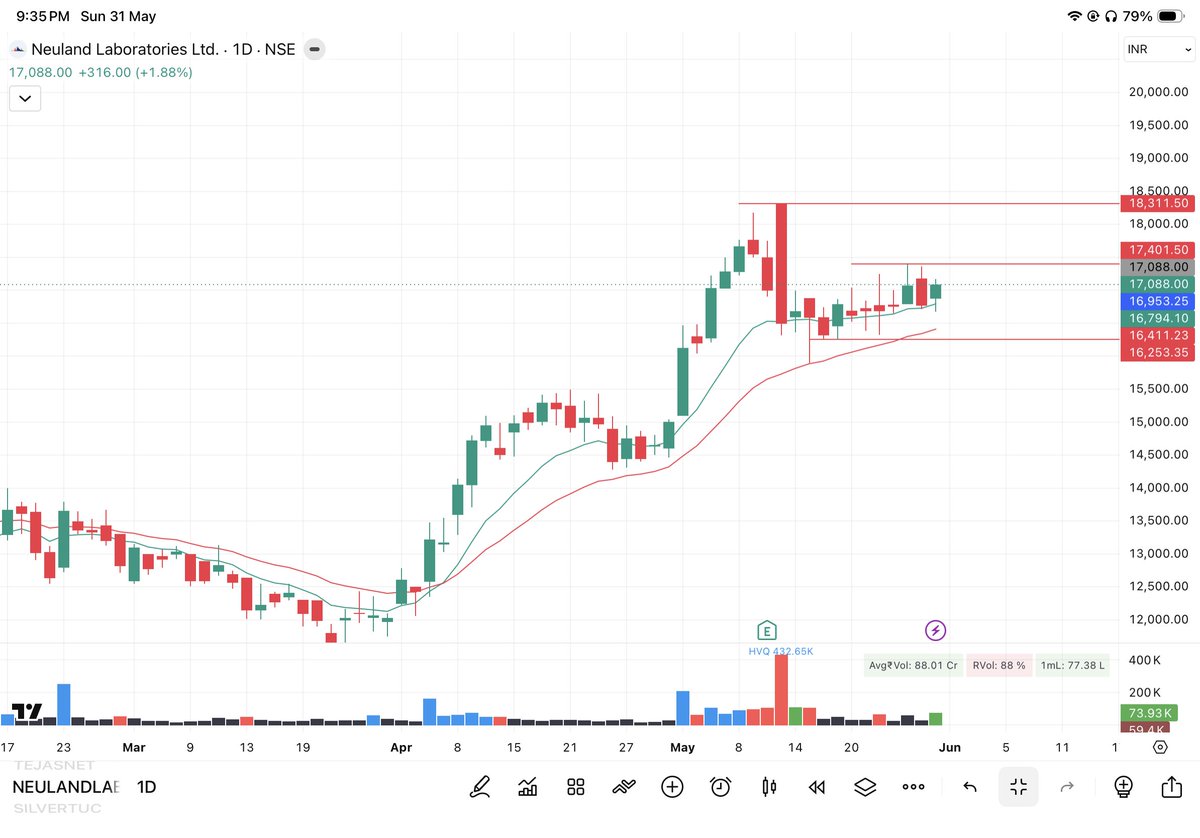1200x838 pixels.
Task: Tap the Jun label on time axis
Action: point(950,747)
